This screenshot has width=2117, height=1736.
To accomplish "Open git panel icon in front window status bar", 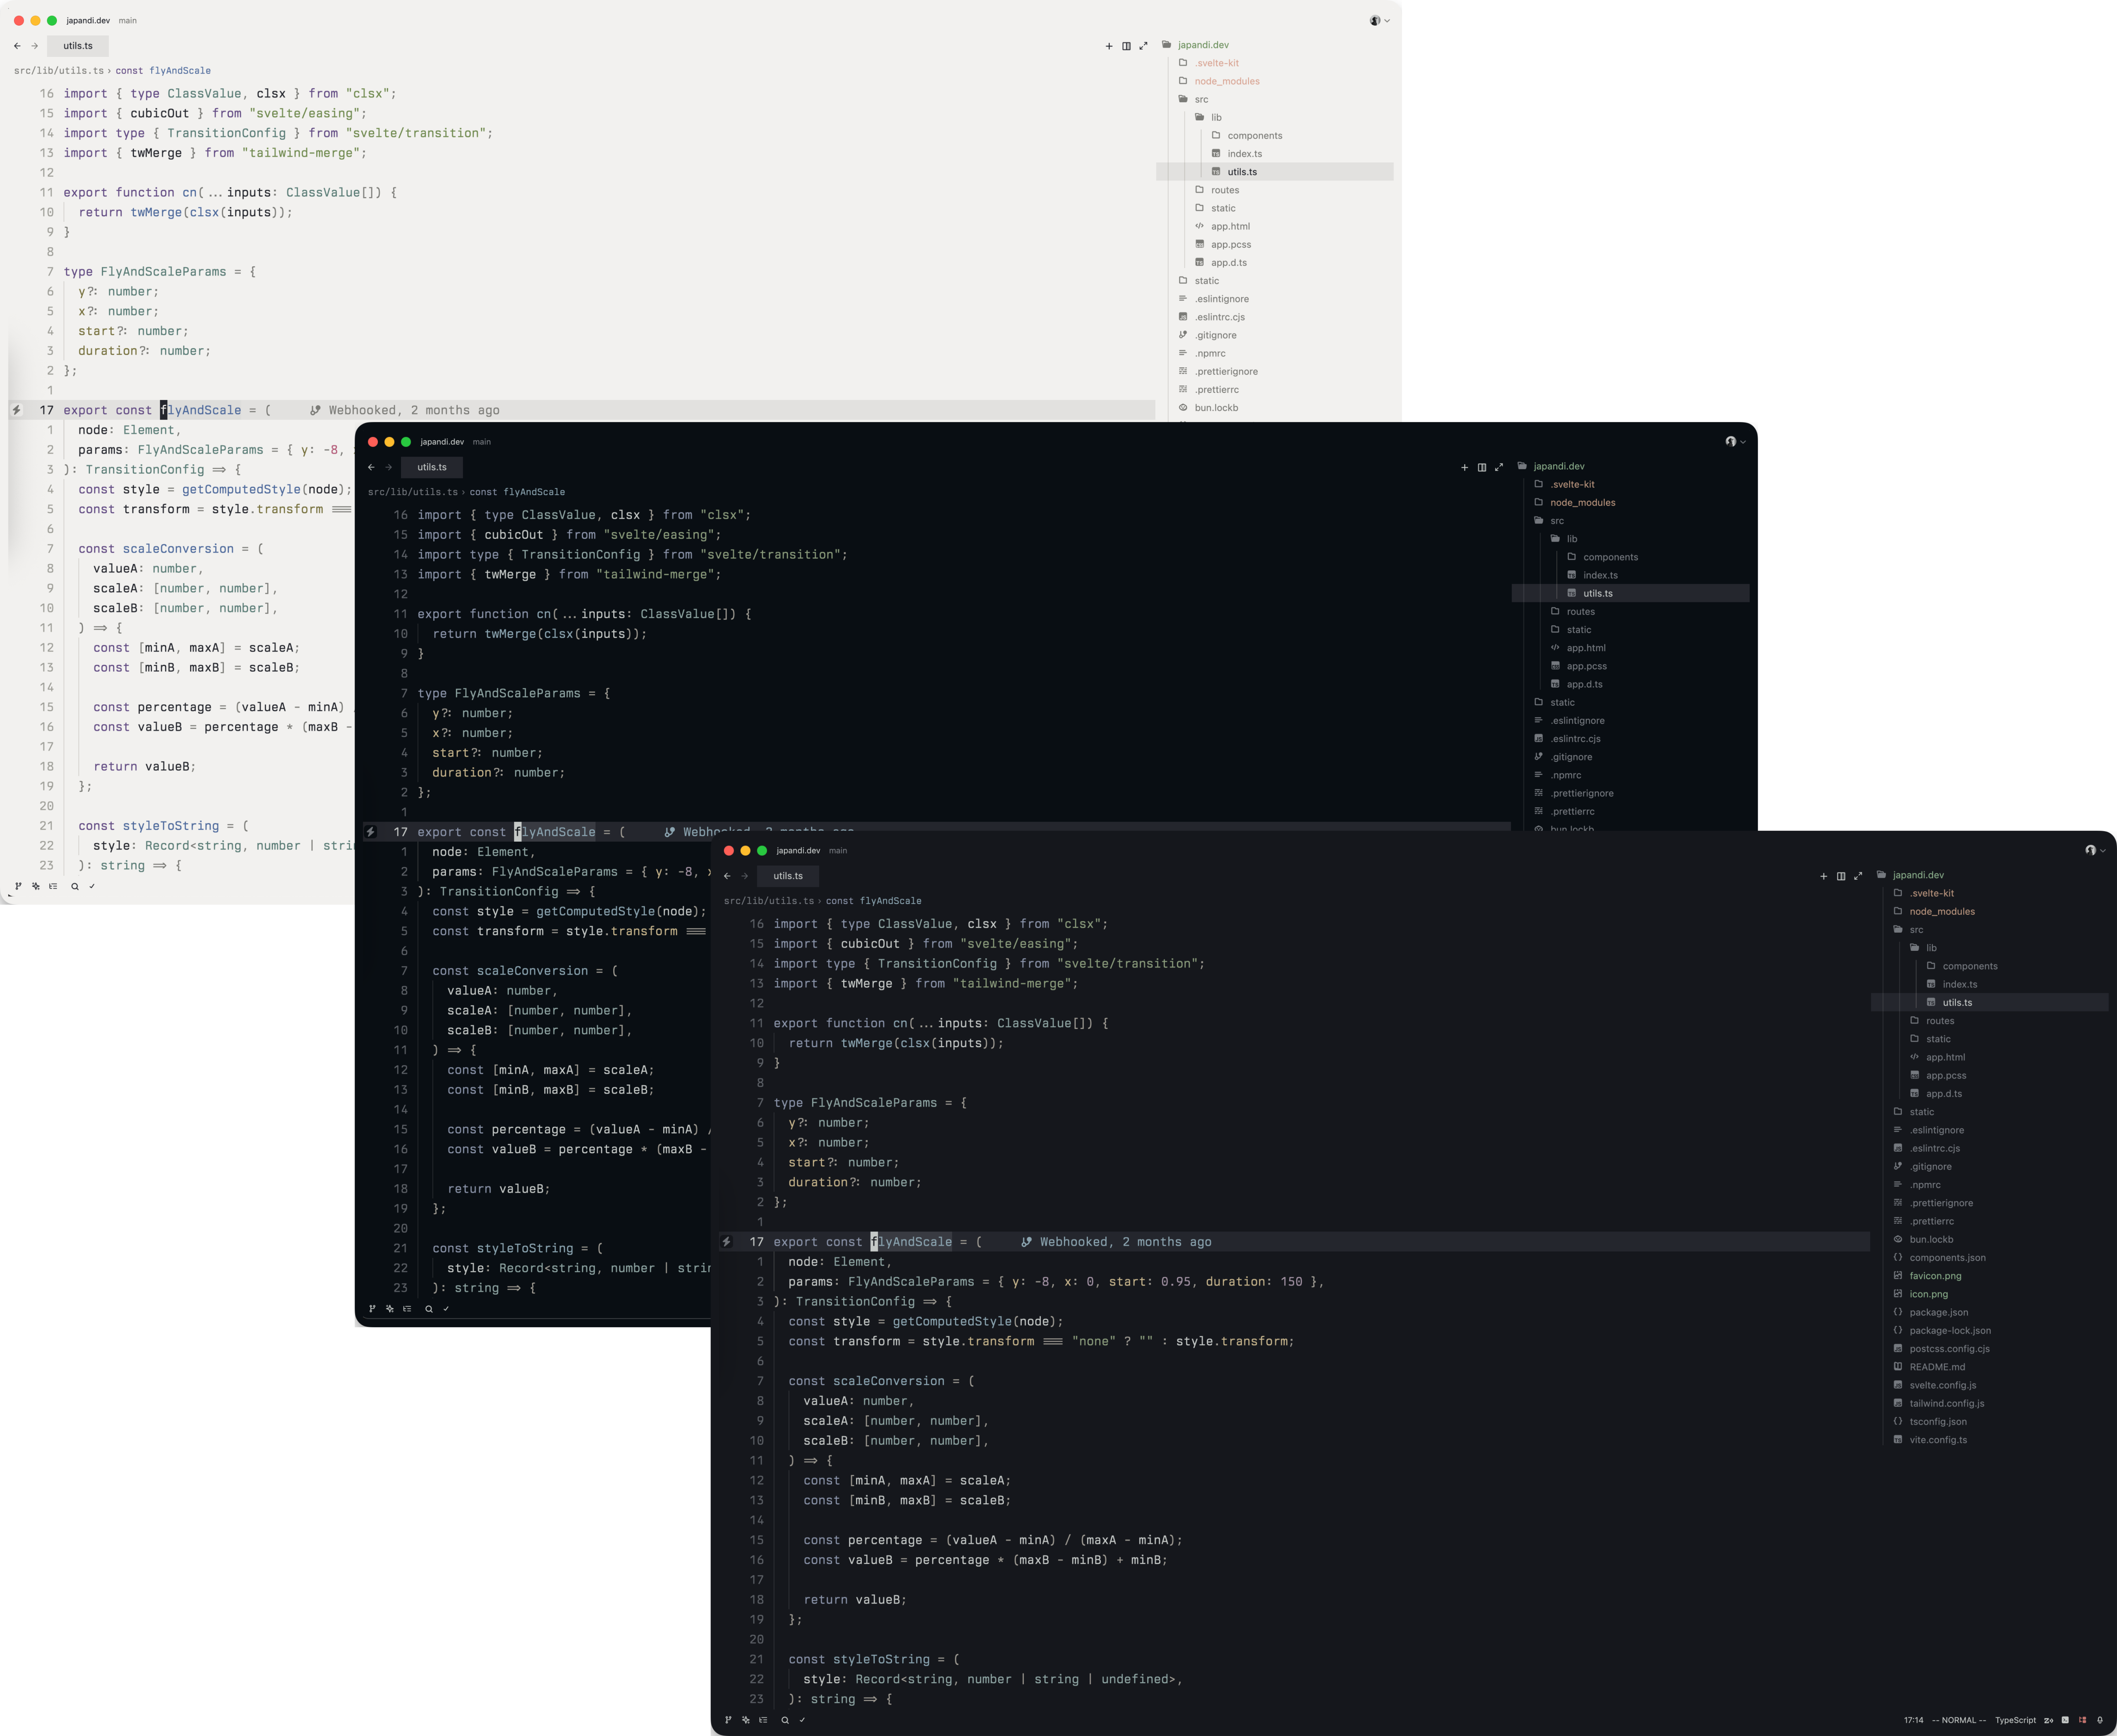I will coord(727,1720).
